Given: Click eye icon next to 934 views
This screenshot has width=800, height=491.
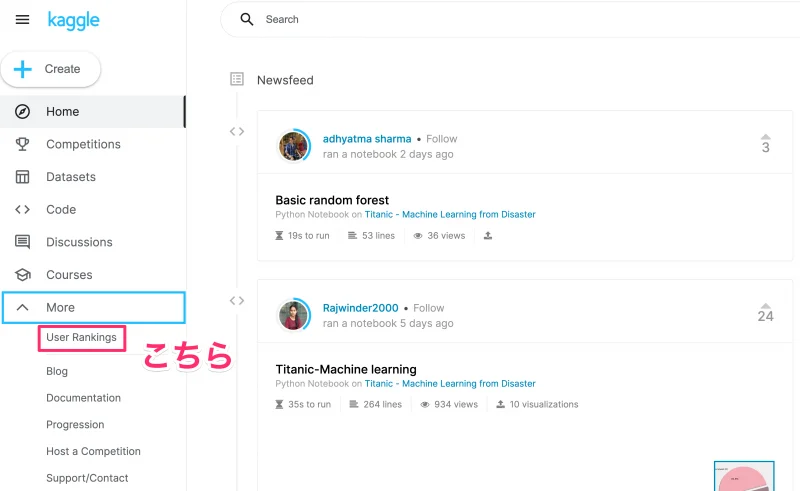Looking at the screenshot, I should pos(424,405).
